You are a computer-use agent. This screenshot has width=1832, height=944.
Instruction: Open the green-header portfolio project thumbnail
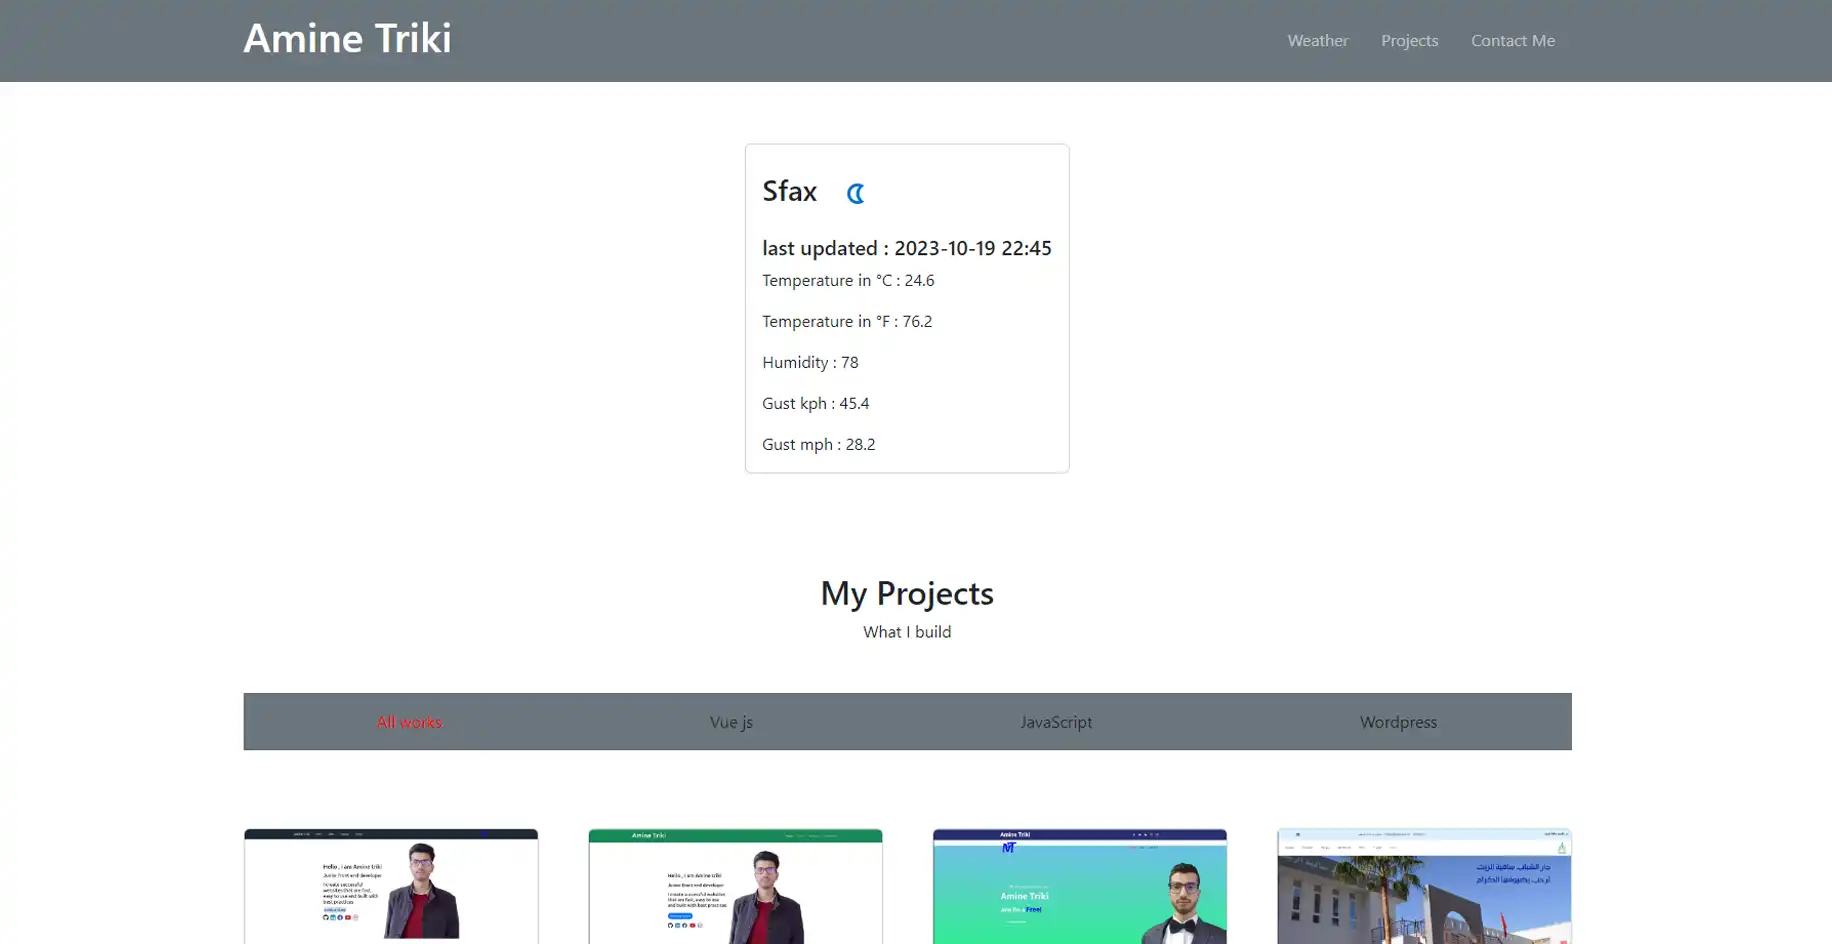(x=735, y=886)
